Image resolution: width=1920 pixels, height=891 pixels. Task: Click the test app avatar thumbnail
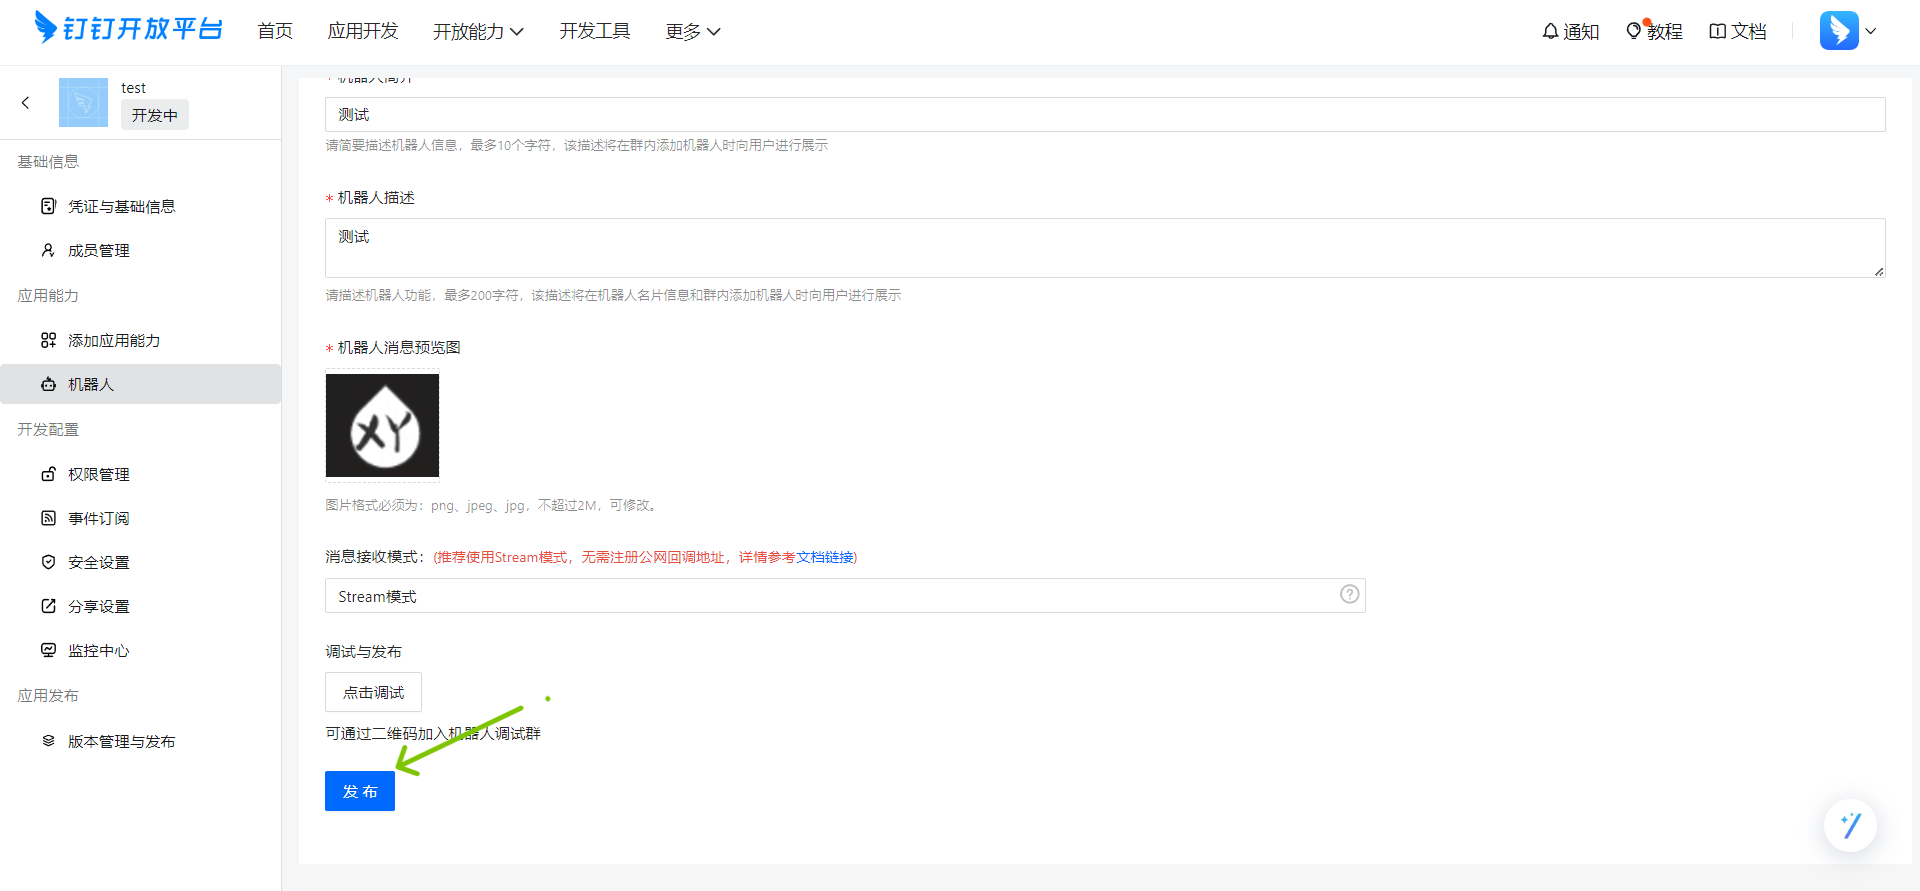click(83, 102)
